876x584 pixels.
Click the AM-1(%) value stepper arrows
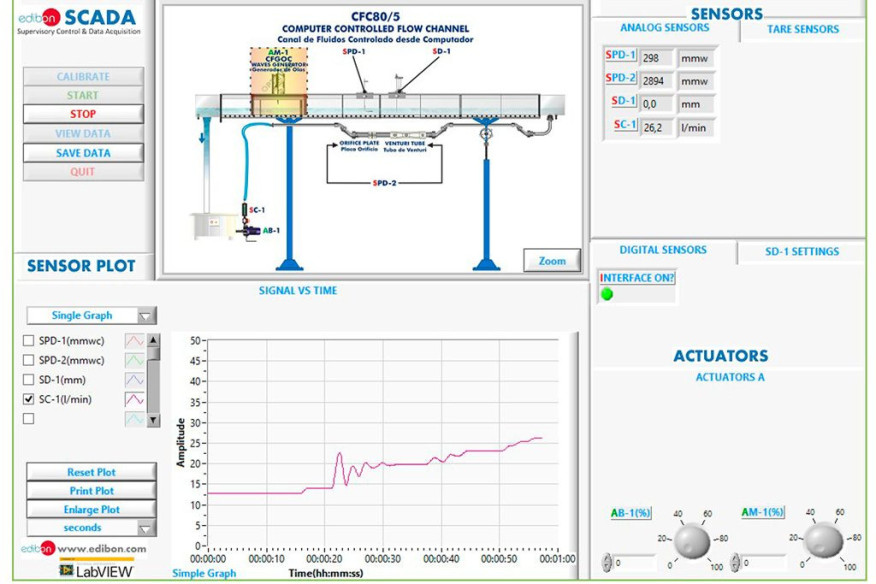[x=735, y=562]
